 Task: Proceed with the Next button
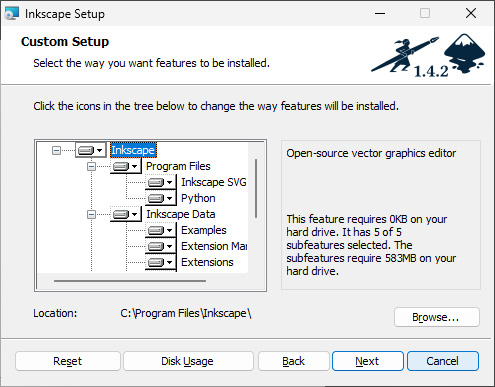[x=368, y=361]
